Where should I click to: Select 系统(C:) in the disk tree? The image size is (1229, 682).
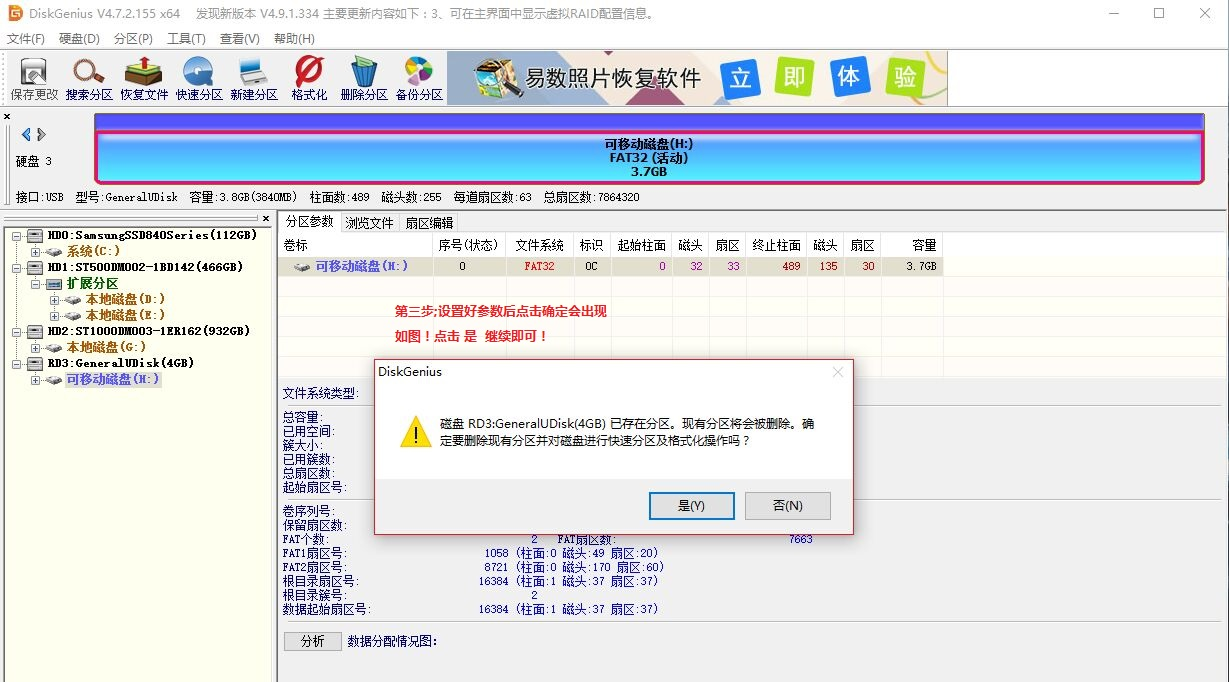tap(93, 252)
